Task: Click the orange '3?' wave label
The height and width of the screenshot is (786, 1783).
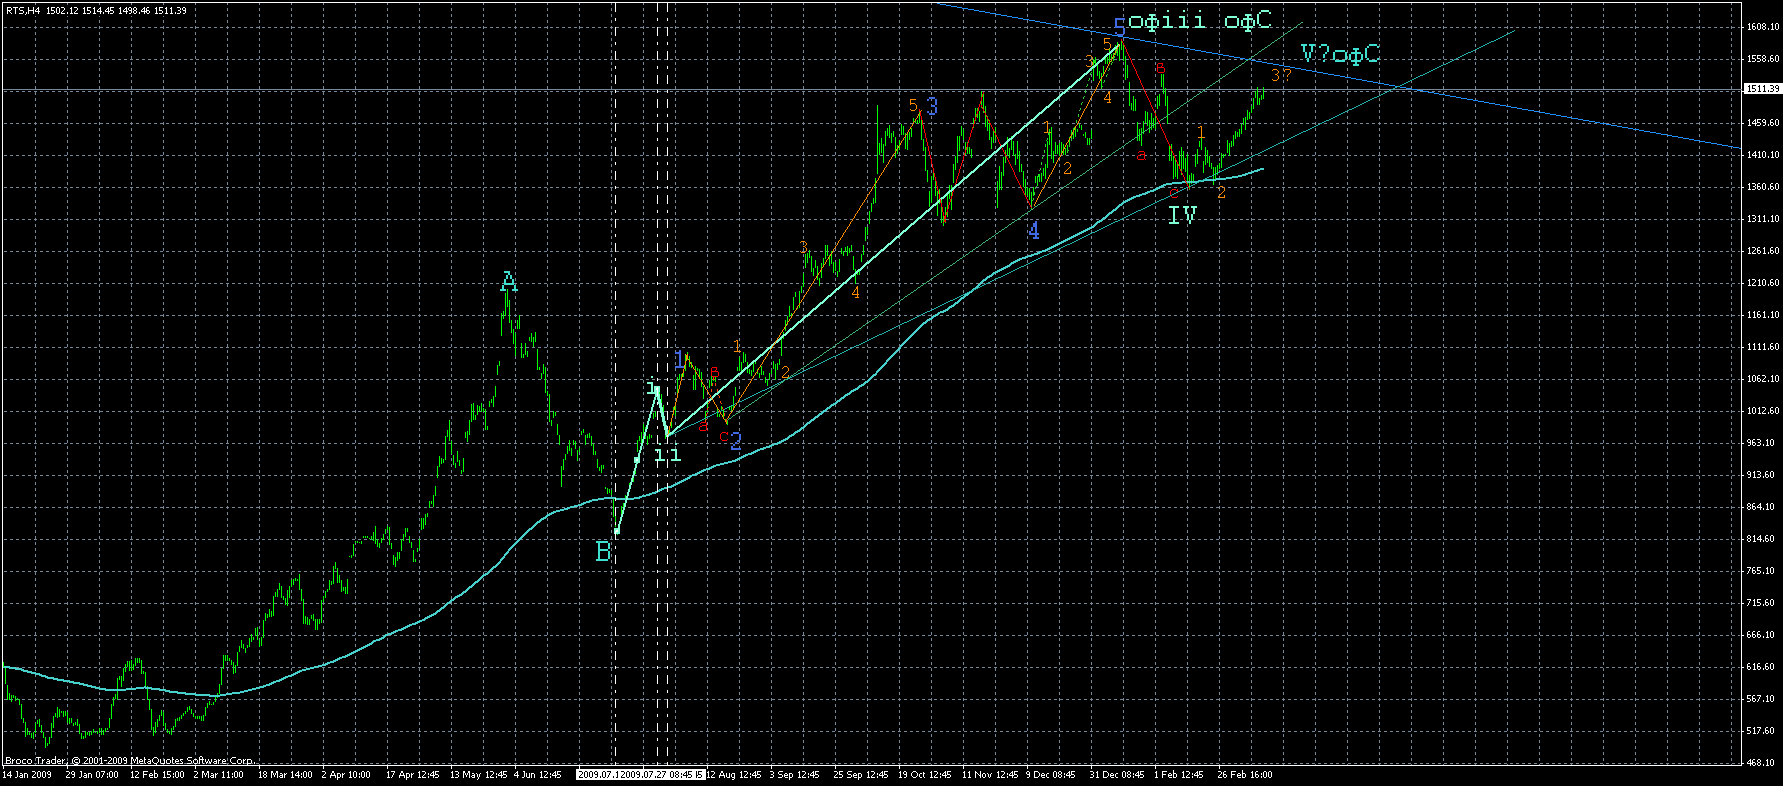Action: [1281, 75]
